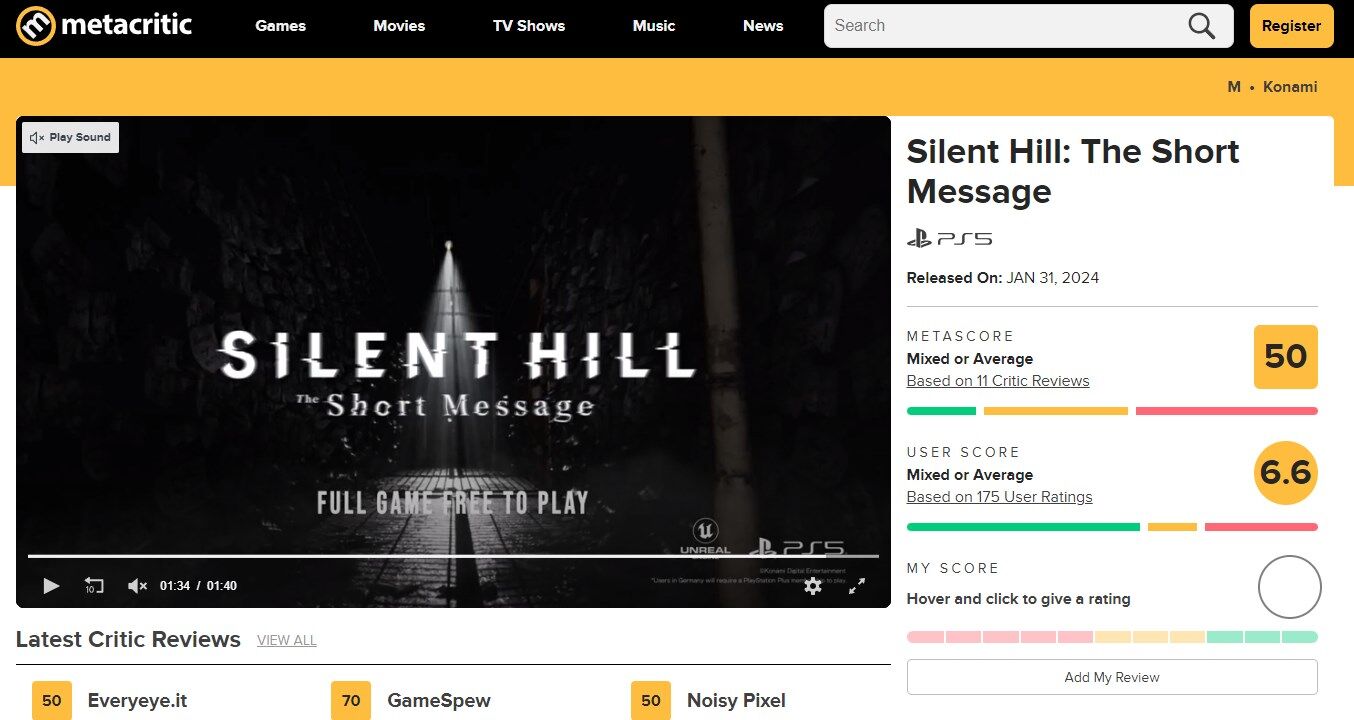The height and width of the screenshot is (720, 1354).
Task: Open VIEW ALL critic reviews
Action: (287, 641)
